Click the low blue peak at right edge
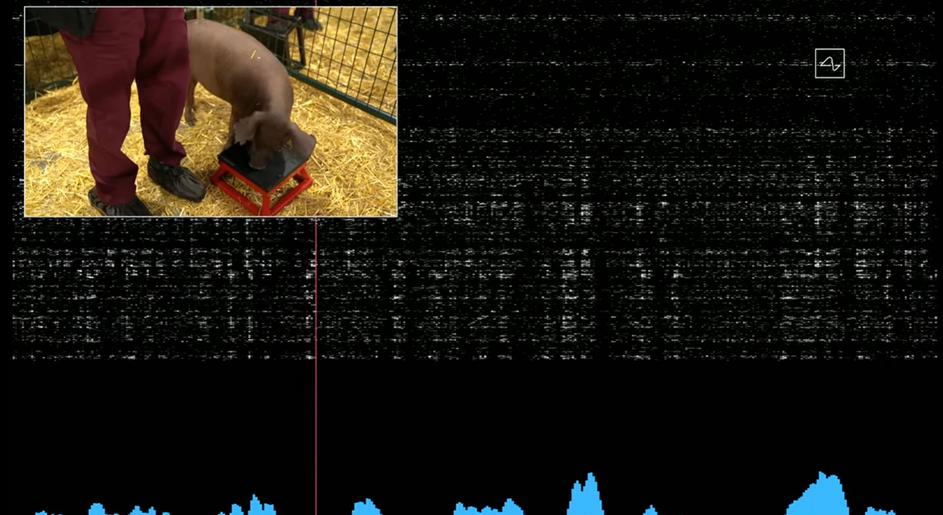 (880, 510)
